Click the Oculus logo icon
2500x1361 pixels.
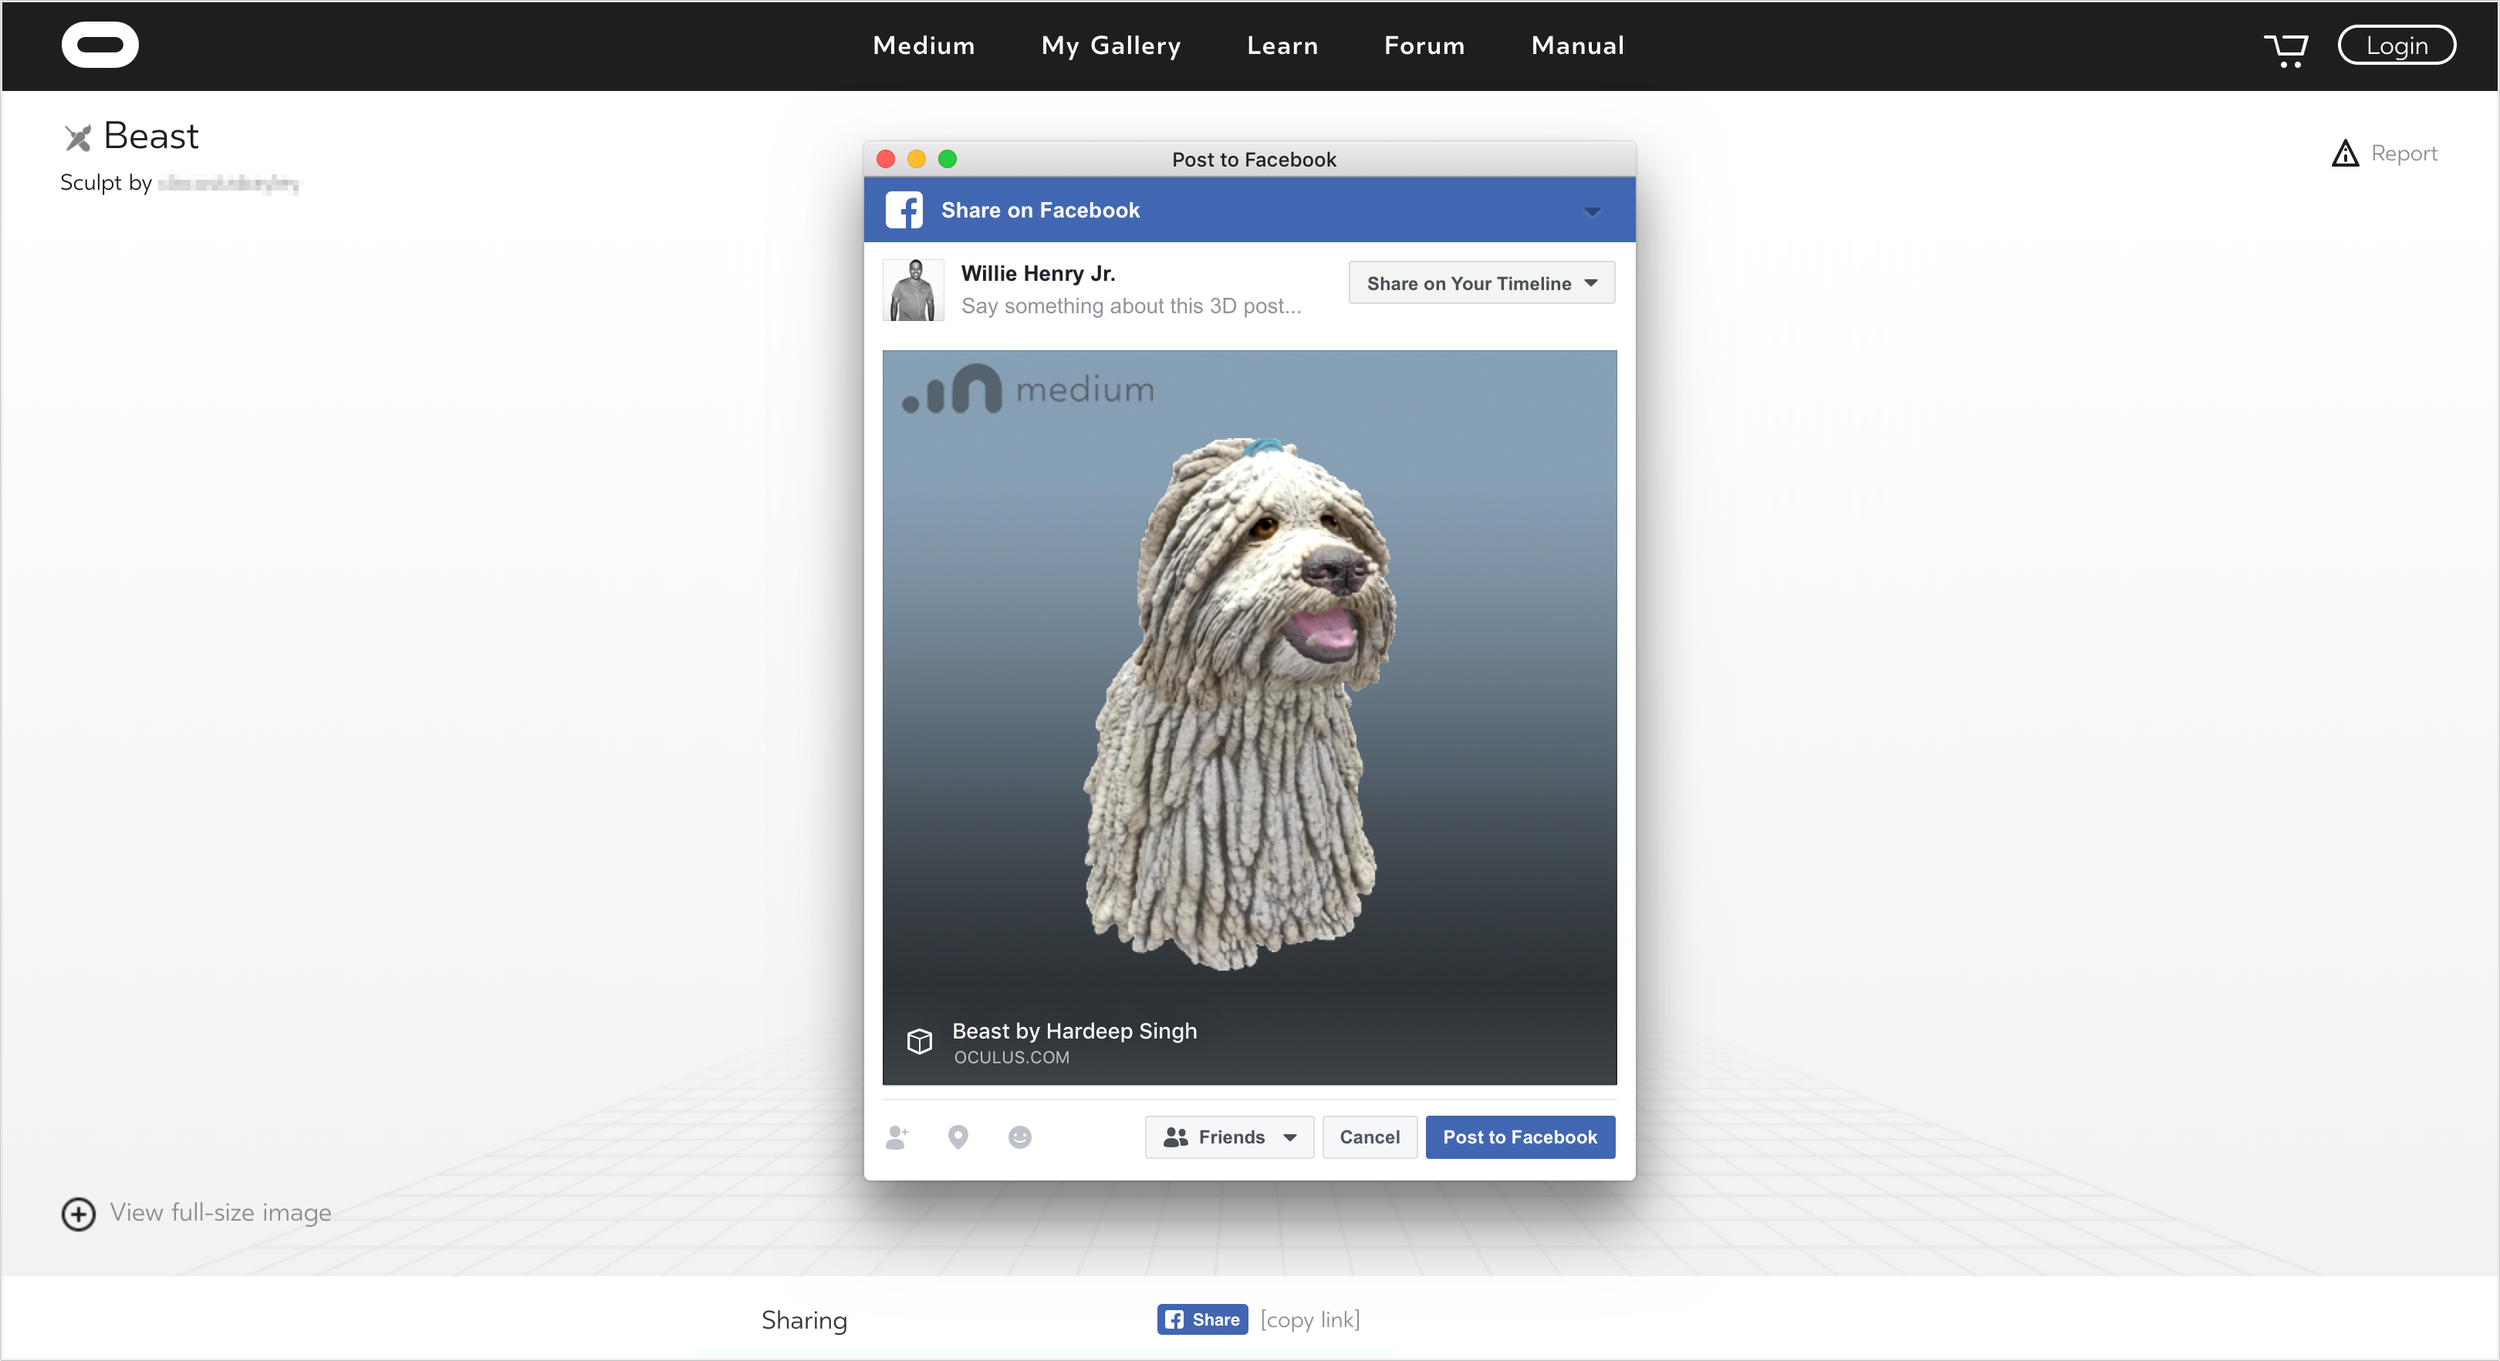(x=100, y=45)
